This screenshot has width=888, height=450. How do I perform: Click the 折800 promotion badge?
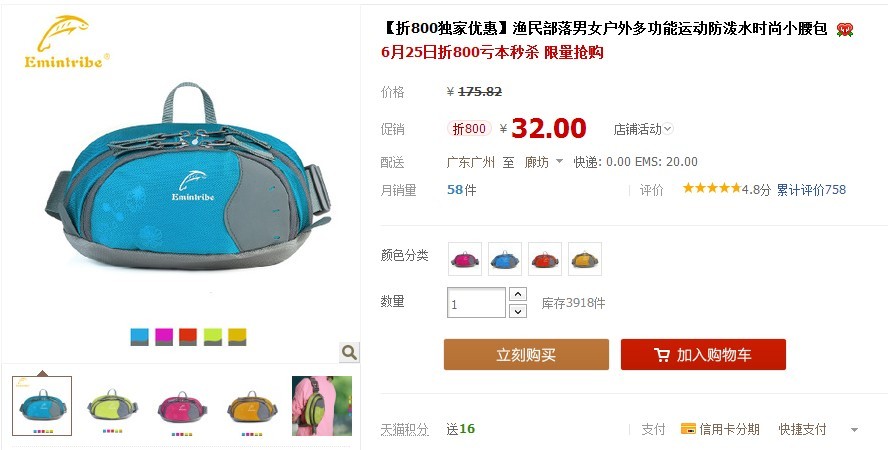click(469, 129)
